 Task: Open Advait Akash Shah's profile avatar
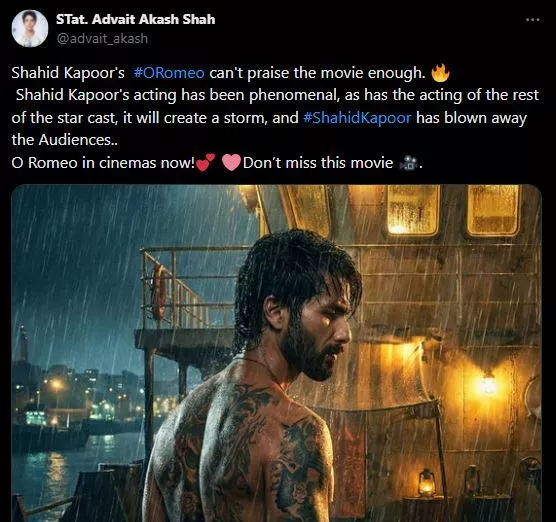30,28
